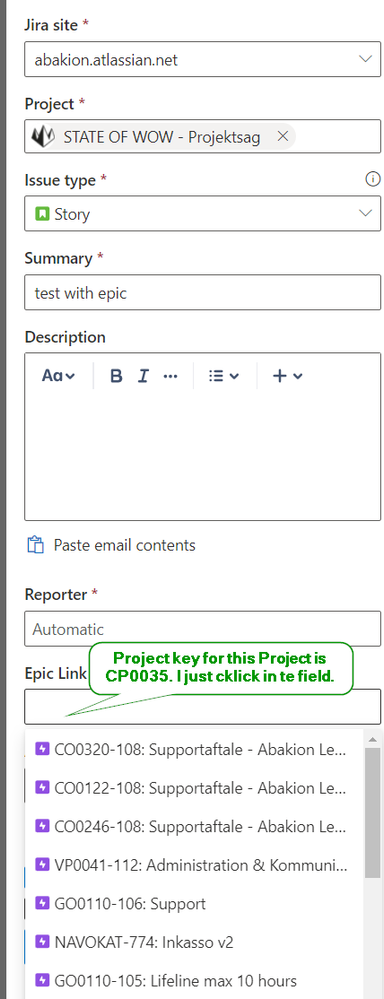Open the insert plus menu
The height and width of the screenshot is (999, 384).
(x=287, y=376)
